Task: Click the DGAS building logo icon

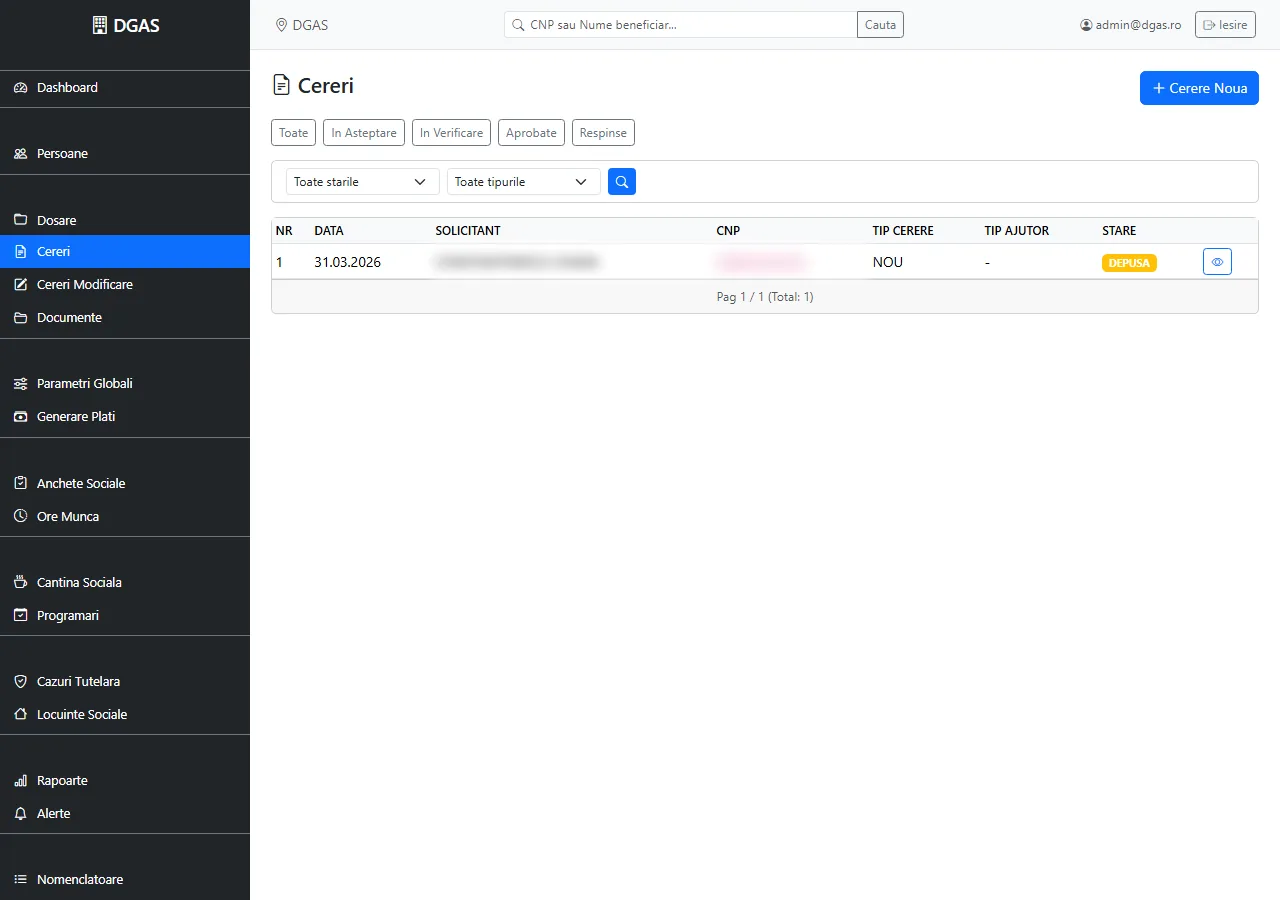Action: [99, 26]
